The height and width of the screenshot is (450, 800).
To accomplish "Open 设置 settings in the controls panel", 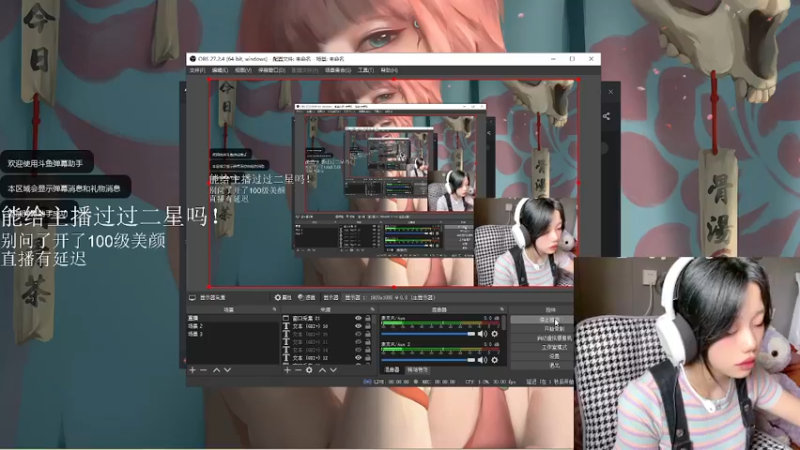I will click(542, 356).
